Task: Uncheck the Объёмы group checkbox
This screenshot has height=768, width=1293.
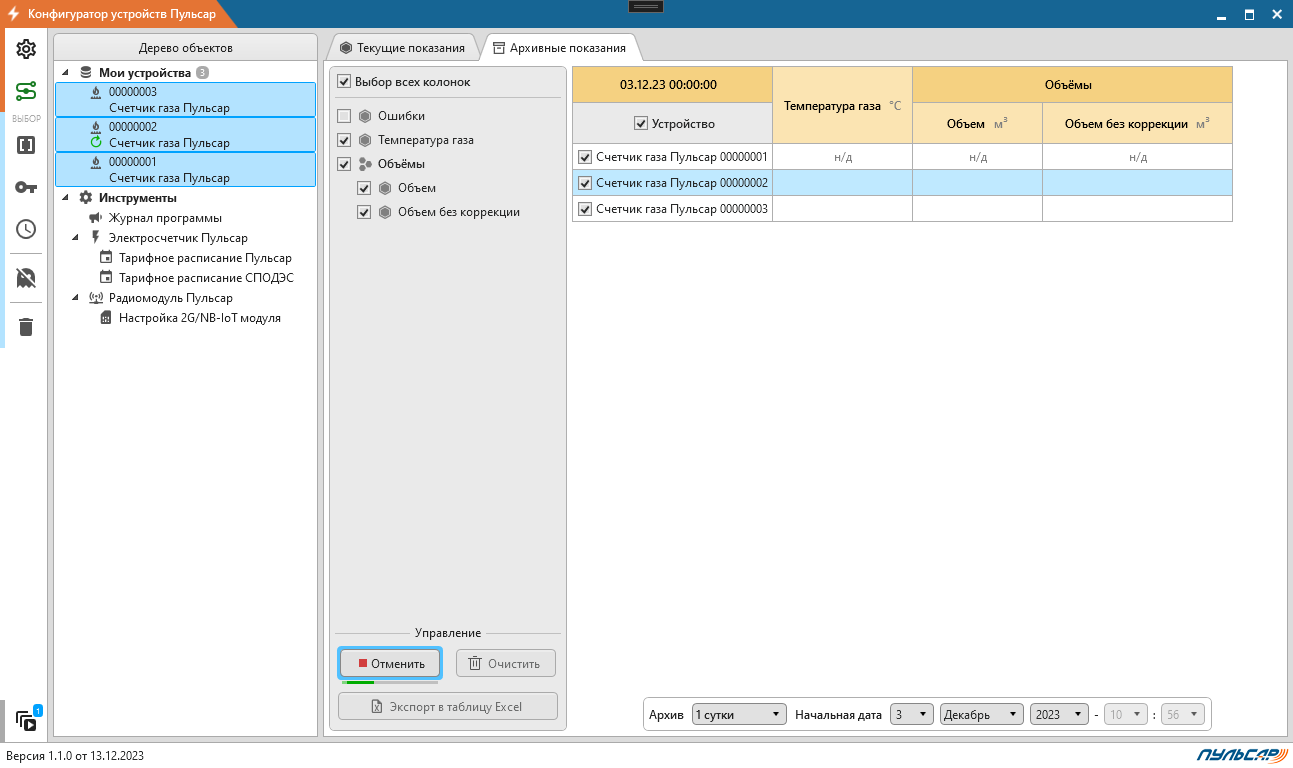Action: coord(345,164)
